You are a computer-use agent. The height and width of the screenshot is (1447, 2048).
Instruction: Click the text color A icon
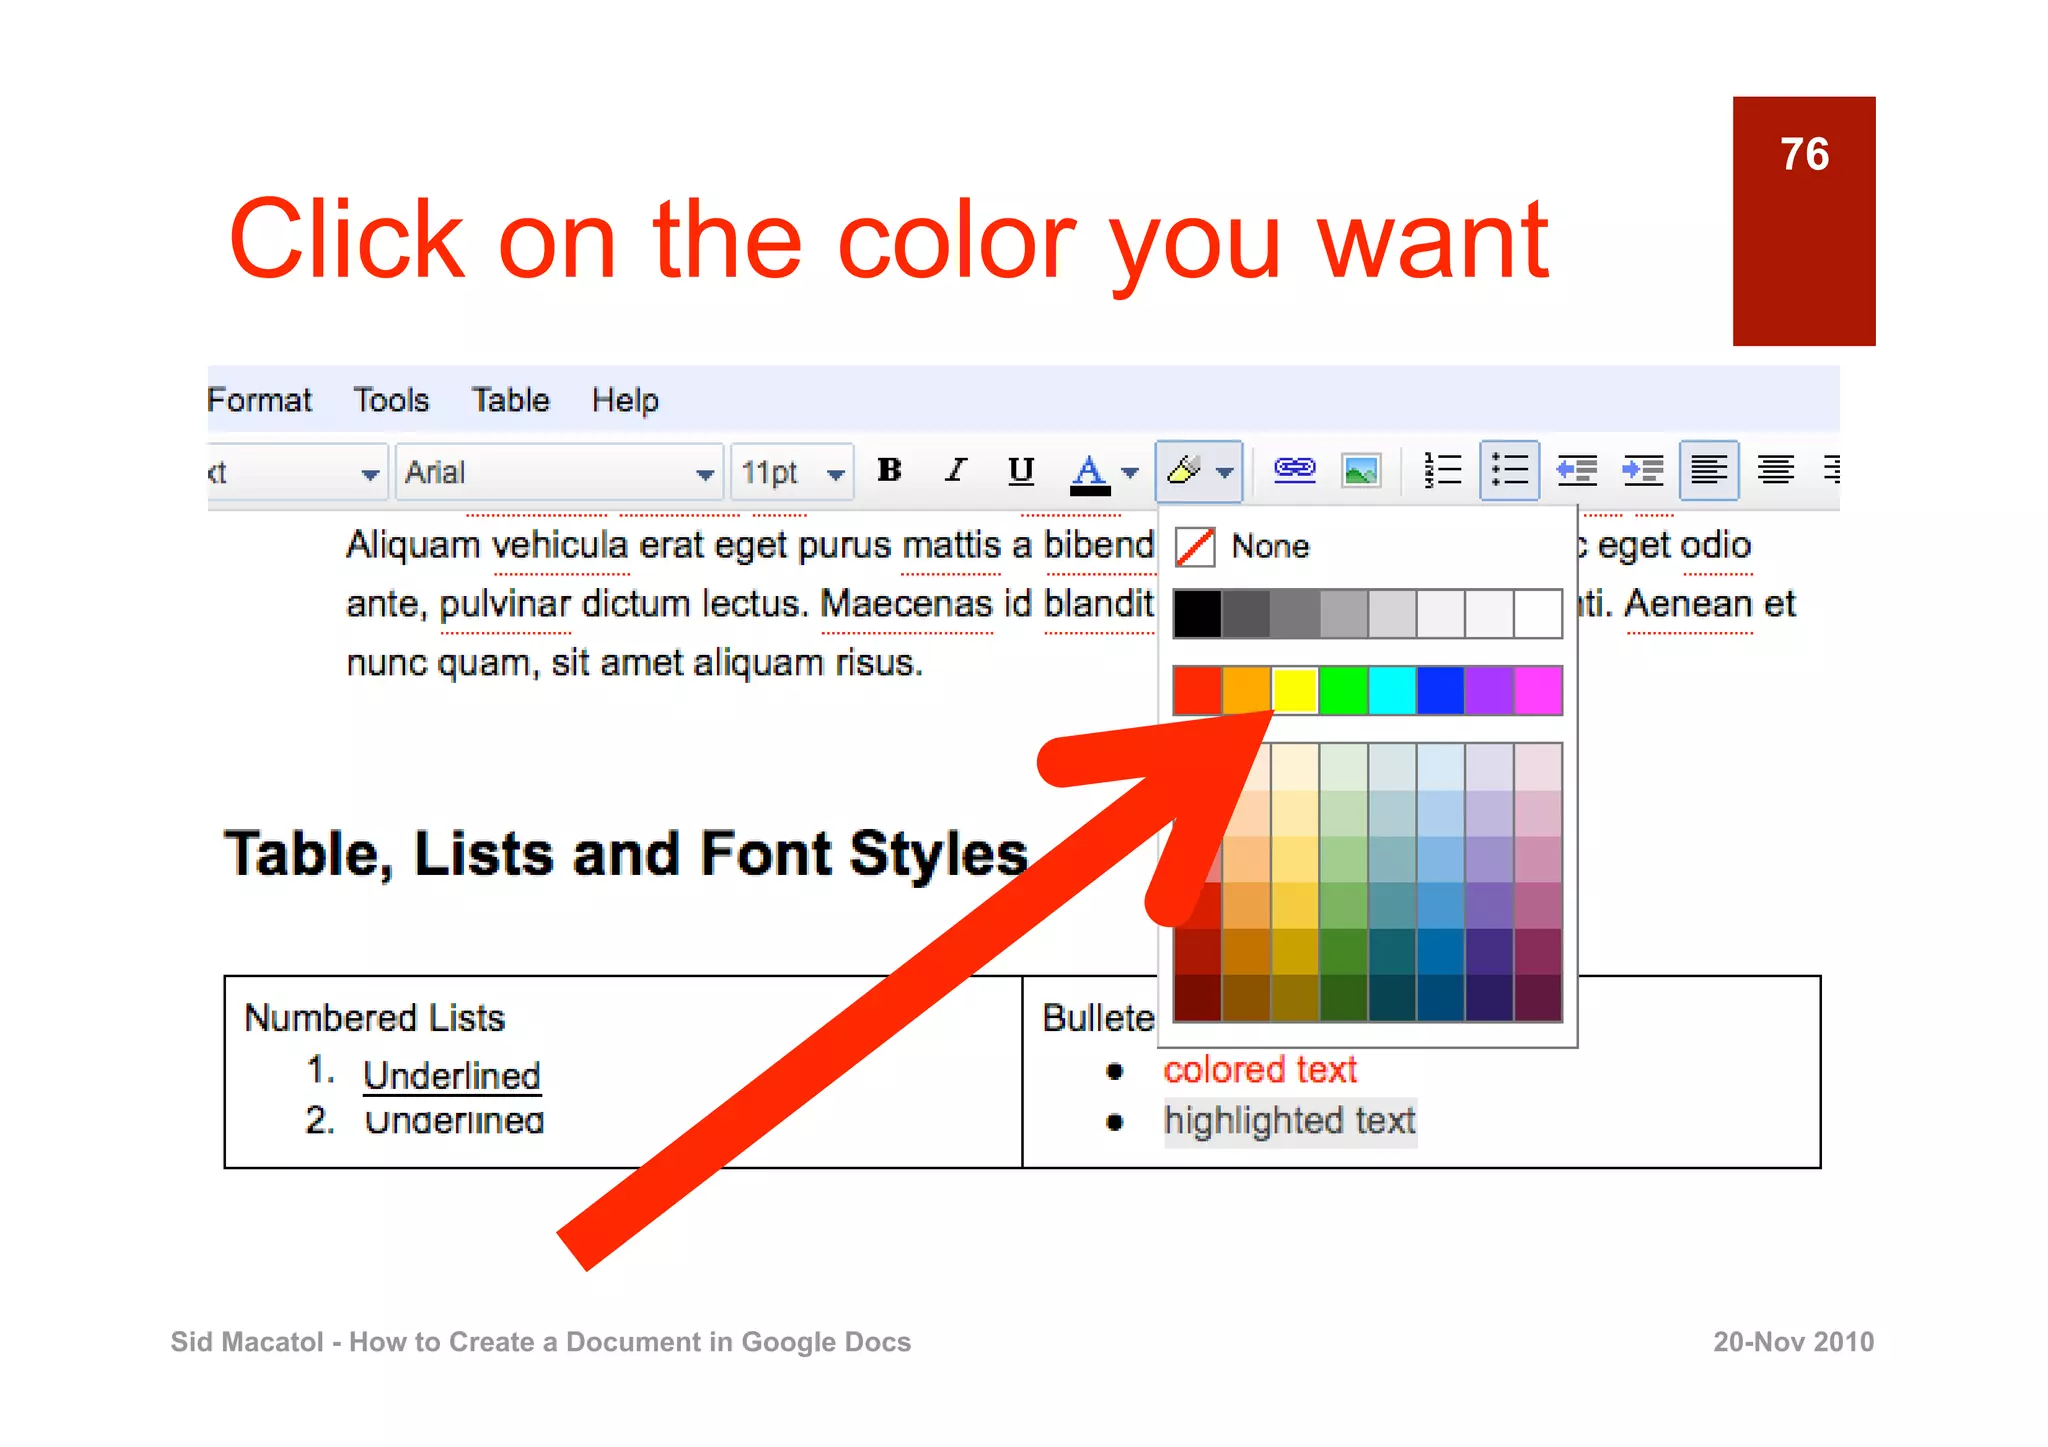pos(1090,473)
